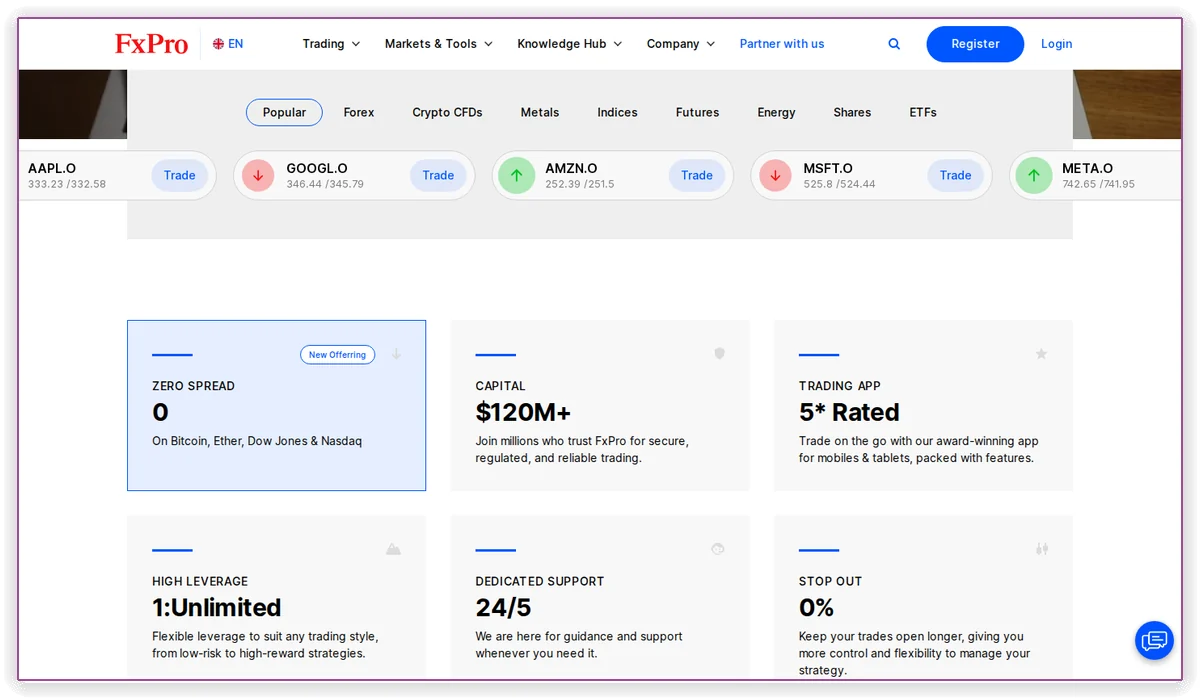Open the Trading App 5* Rated card
Viewport: 1200px width, 698px height.
tap(923, 405)
